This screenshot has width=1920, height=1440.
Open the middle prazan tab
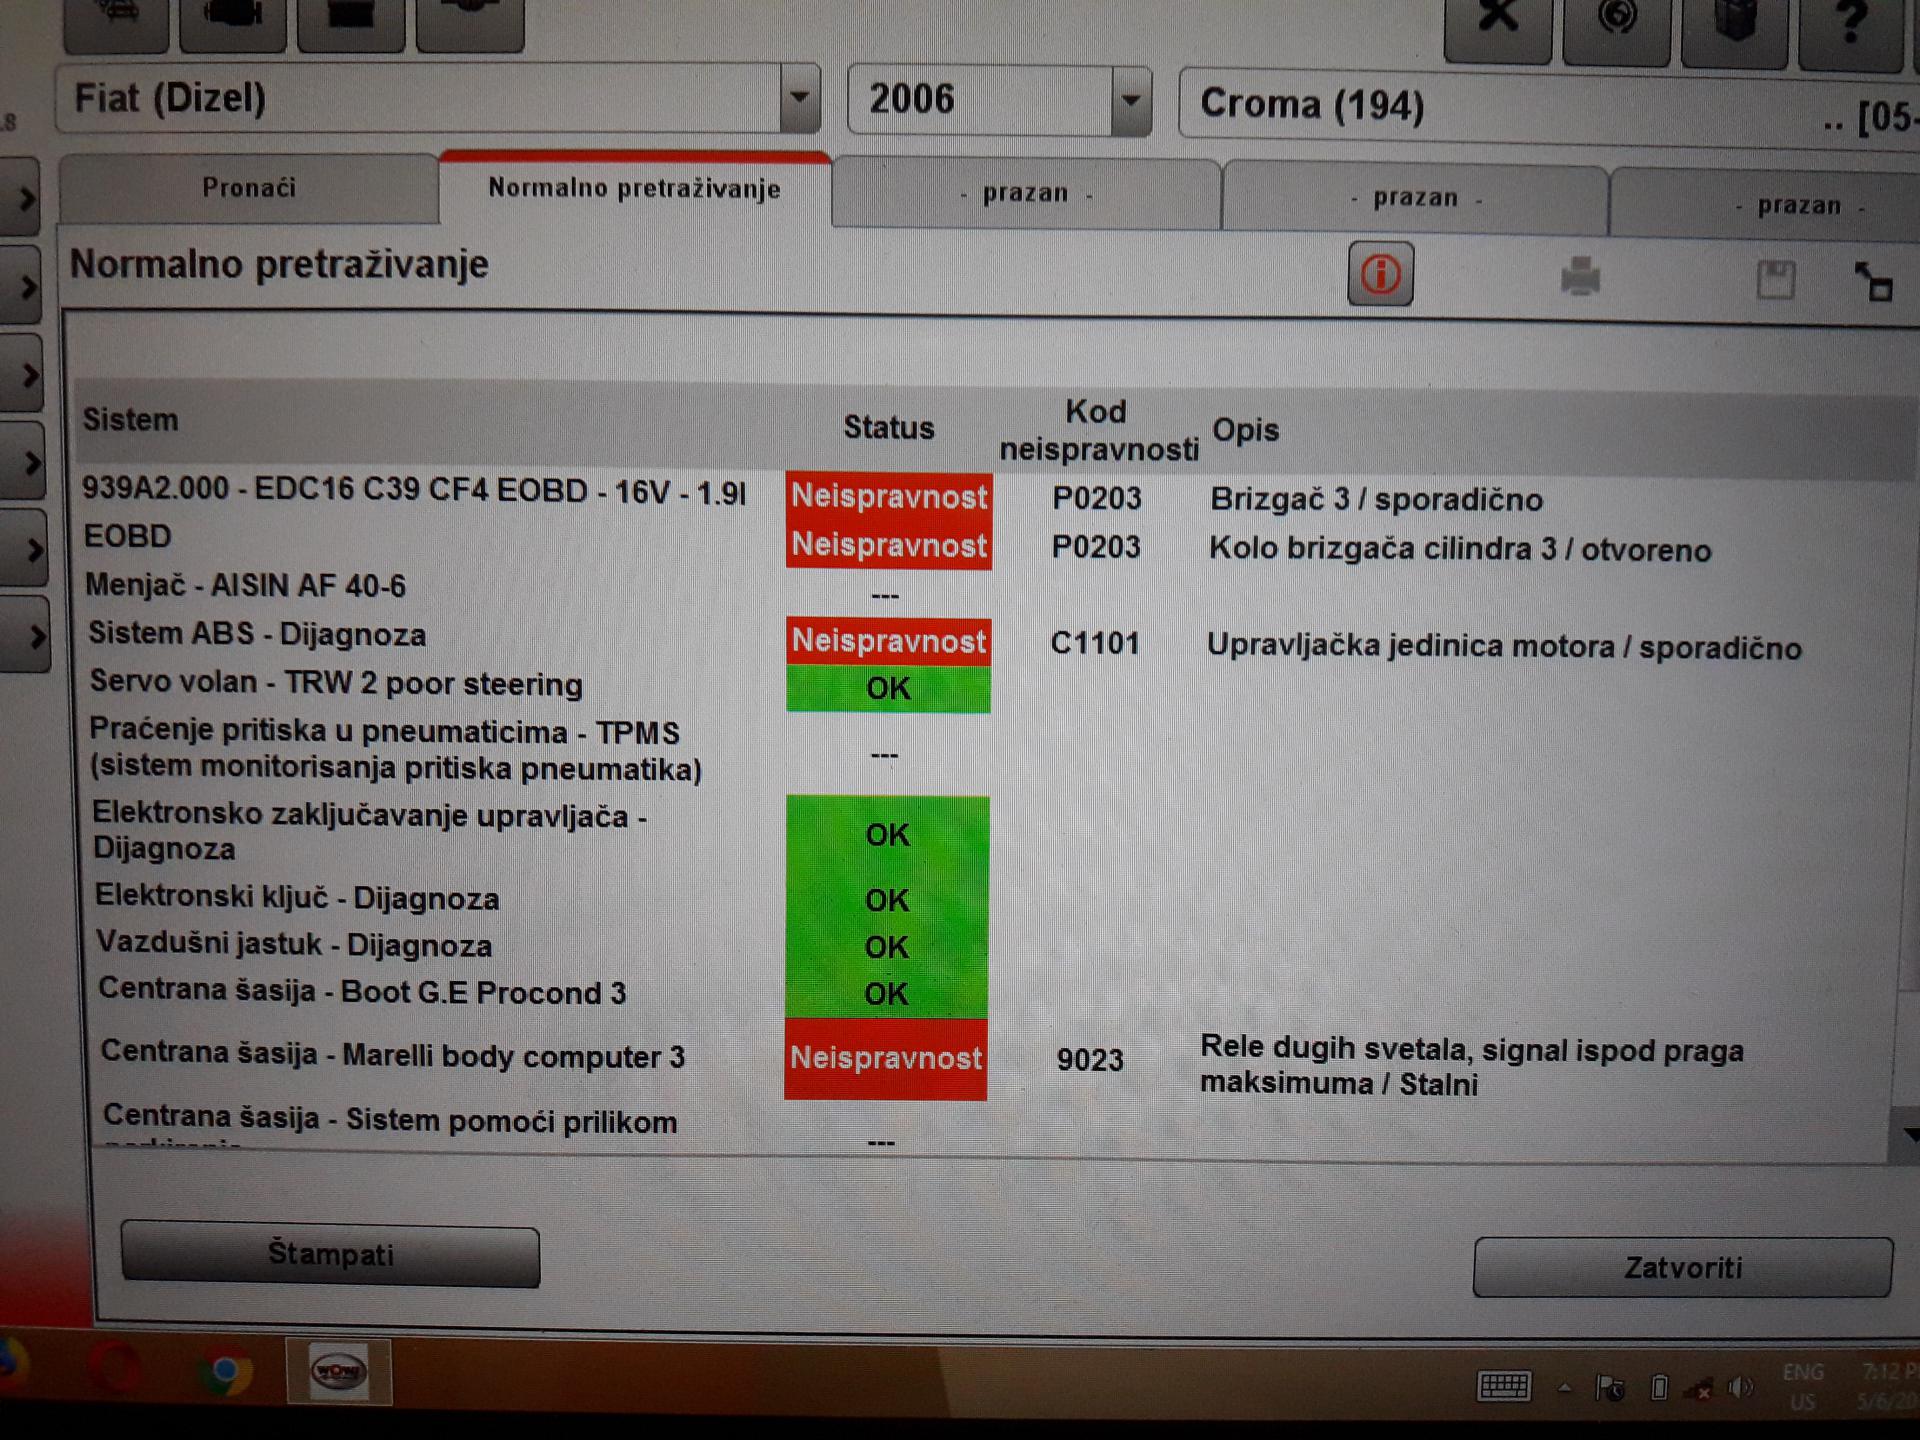(x=1415, y=198)
